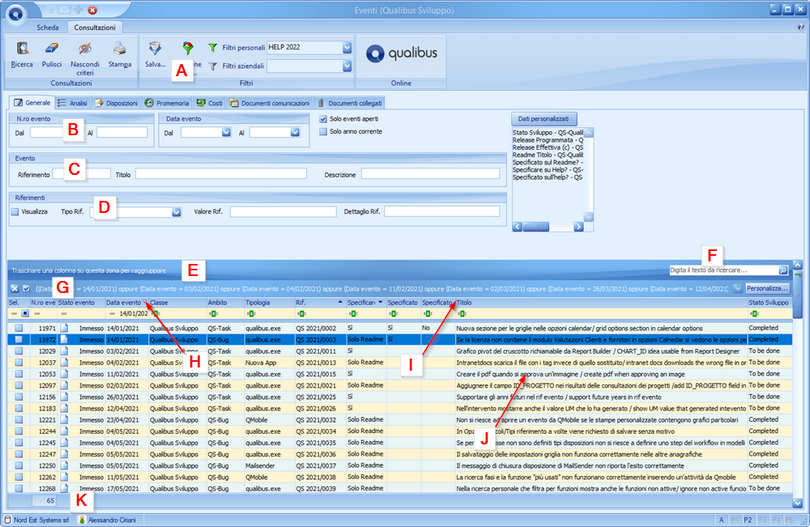Click the document icon in row 11971
The height and width of the screenshot is (527, 810).
pos(64,328)
